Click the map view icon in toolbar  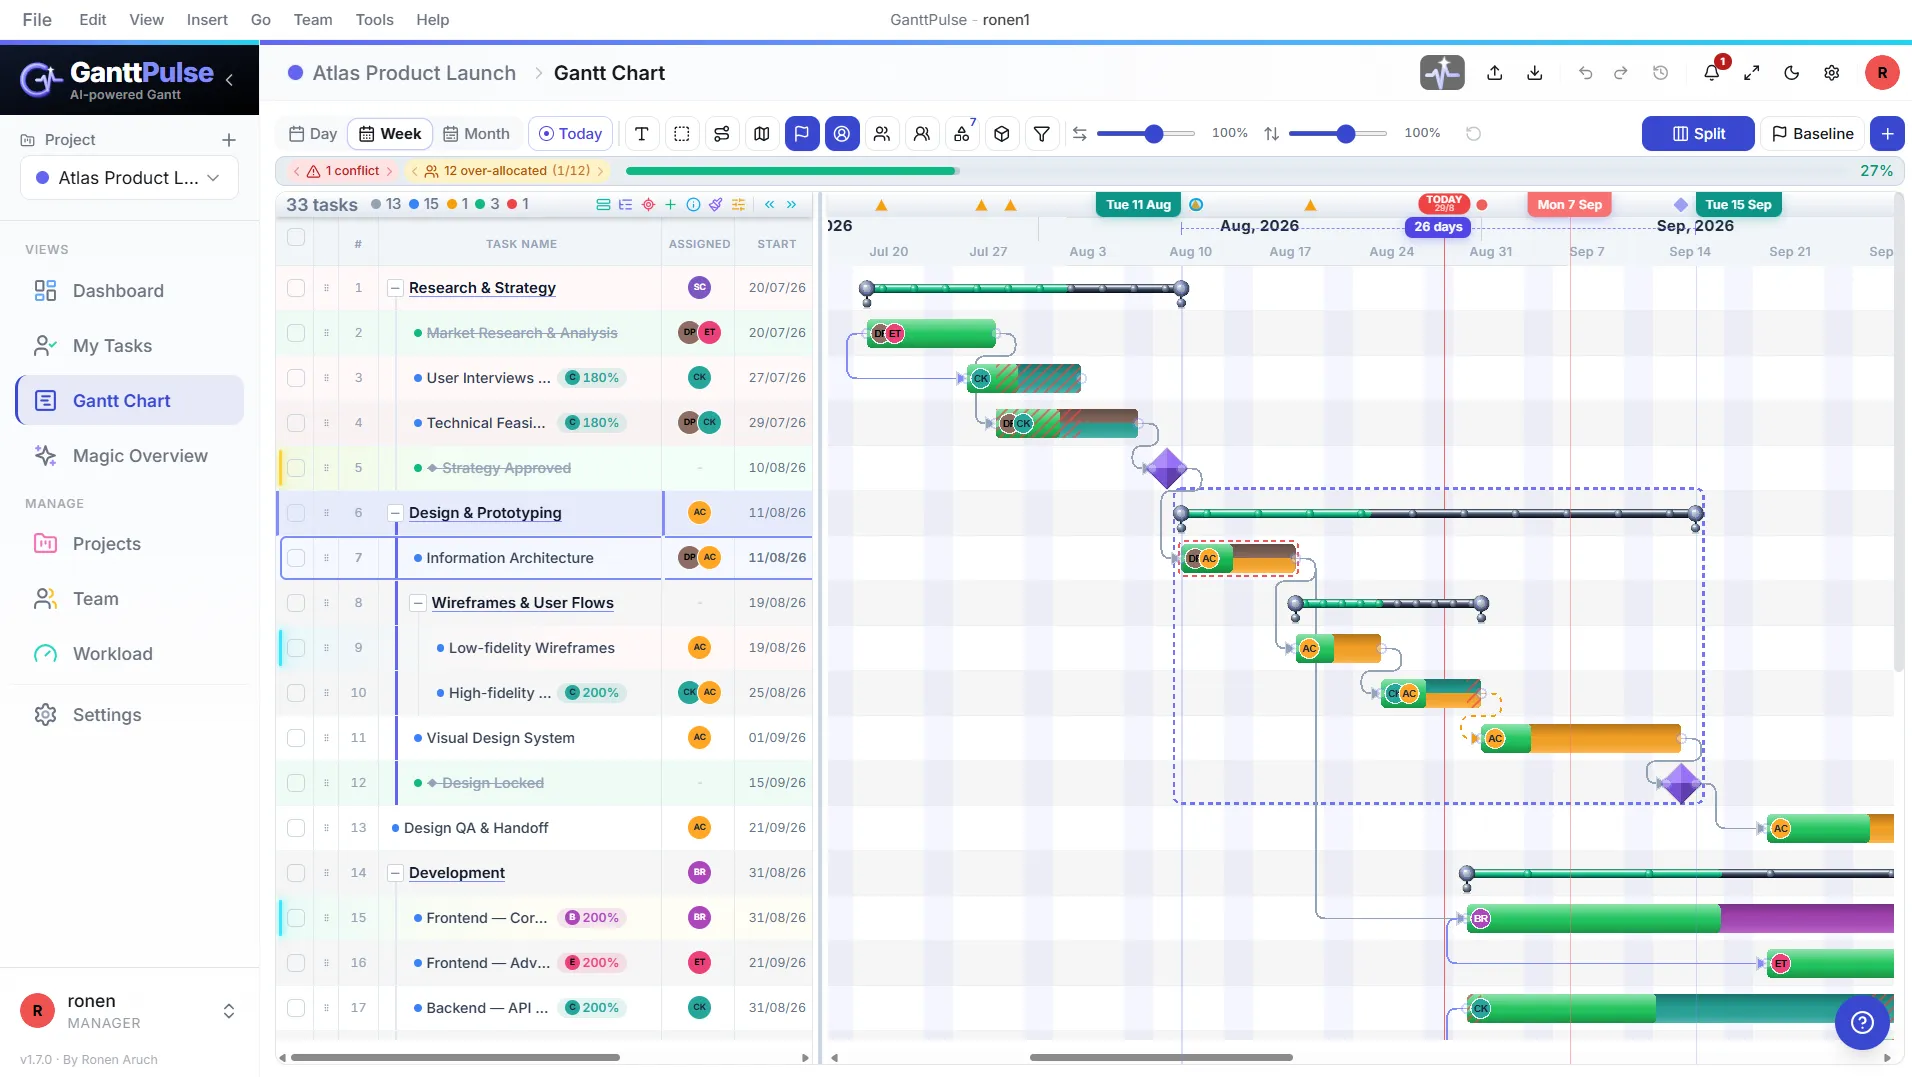[x=762, y=134]
